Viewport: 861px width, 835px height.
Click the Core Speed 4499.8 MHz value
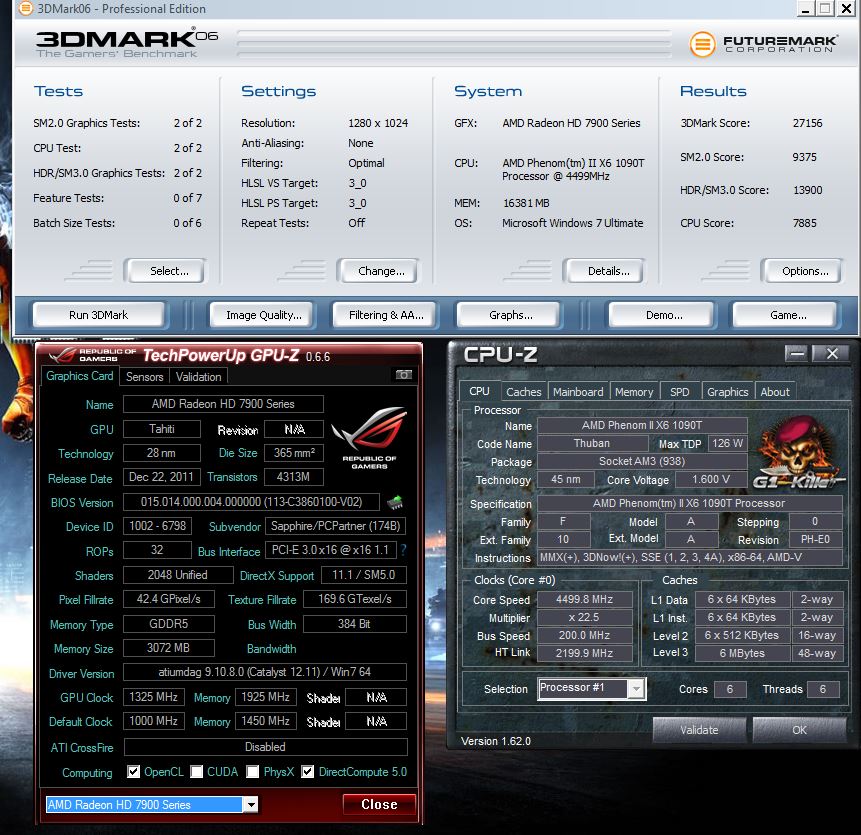coord(584,599)
